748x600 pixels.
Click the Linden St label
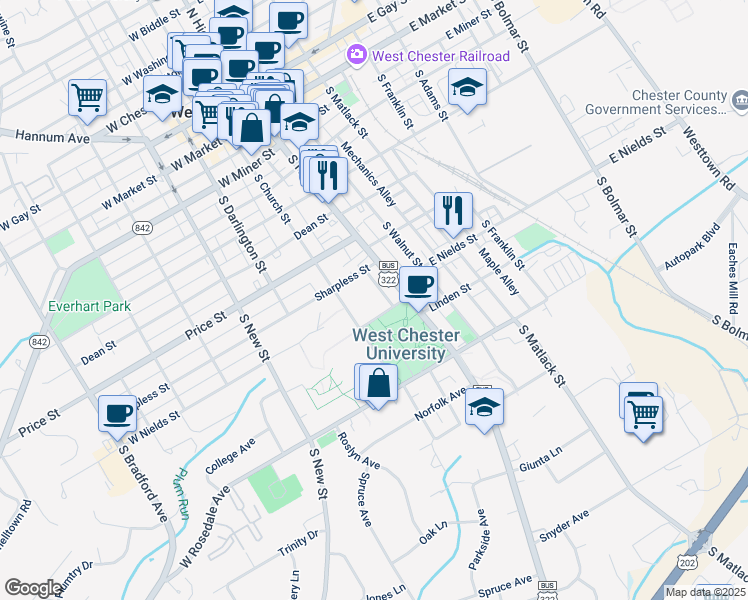click(x=450, y=298)
